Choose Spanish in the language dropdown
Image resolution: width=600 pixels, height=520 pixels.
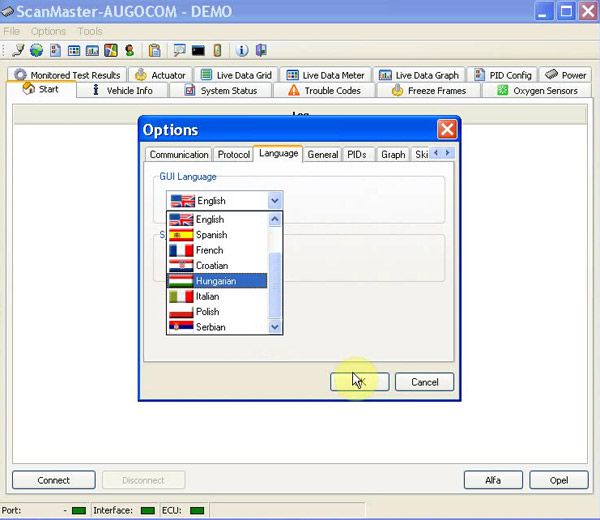click(x=211, y=235)
